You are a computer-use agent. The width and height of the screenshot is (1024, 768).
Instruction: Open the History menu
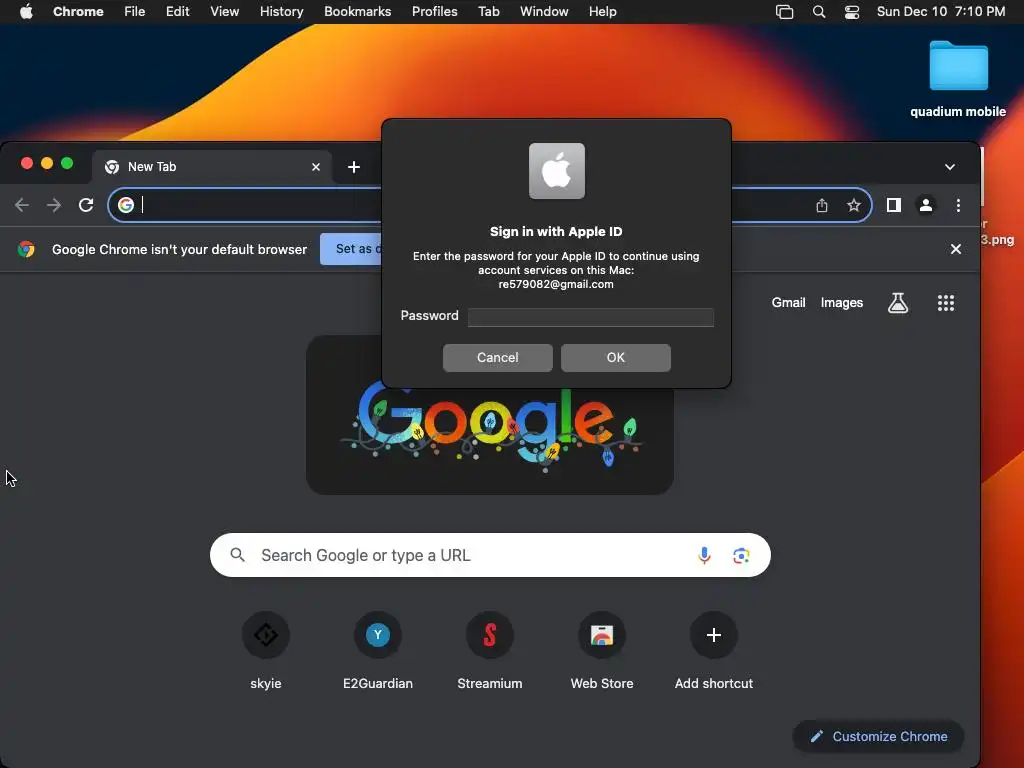[281, 12]
